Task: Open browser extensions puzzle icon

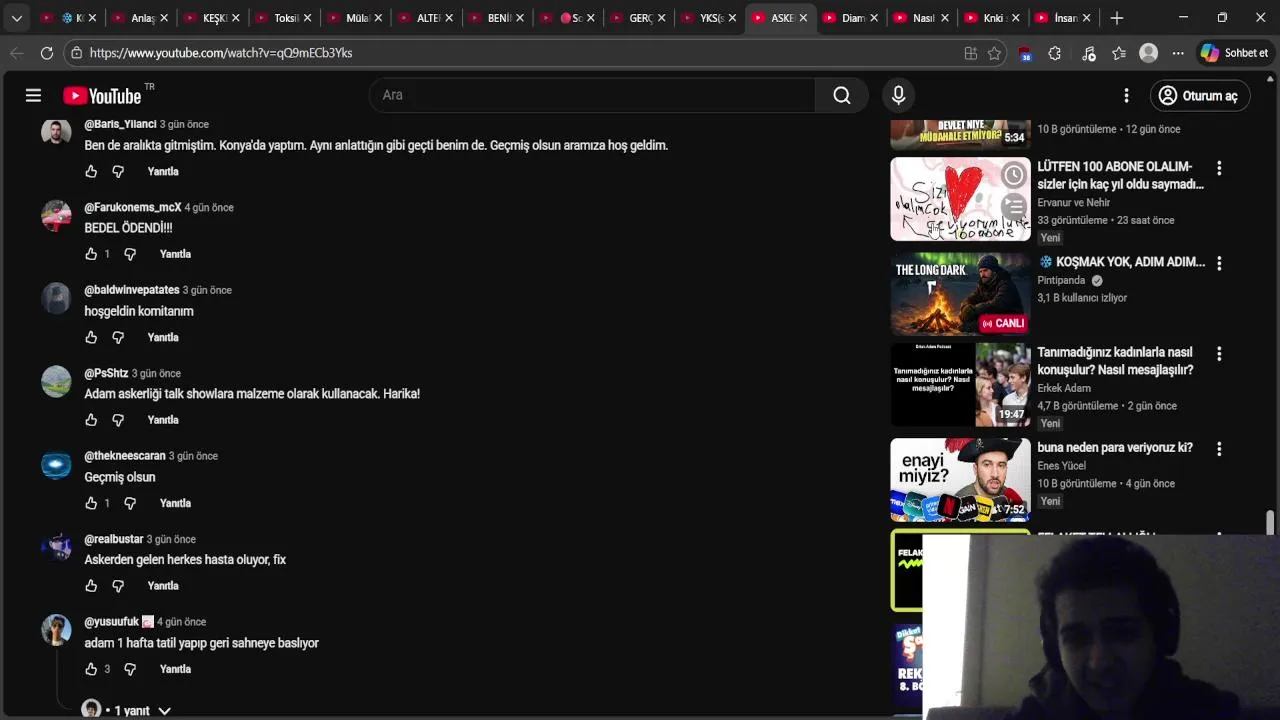Action: [x=1054, y=53]
